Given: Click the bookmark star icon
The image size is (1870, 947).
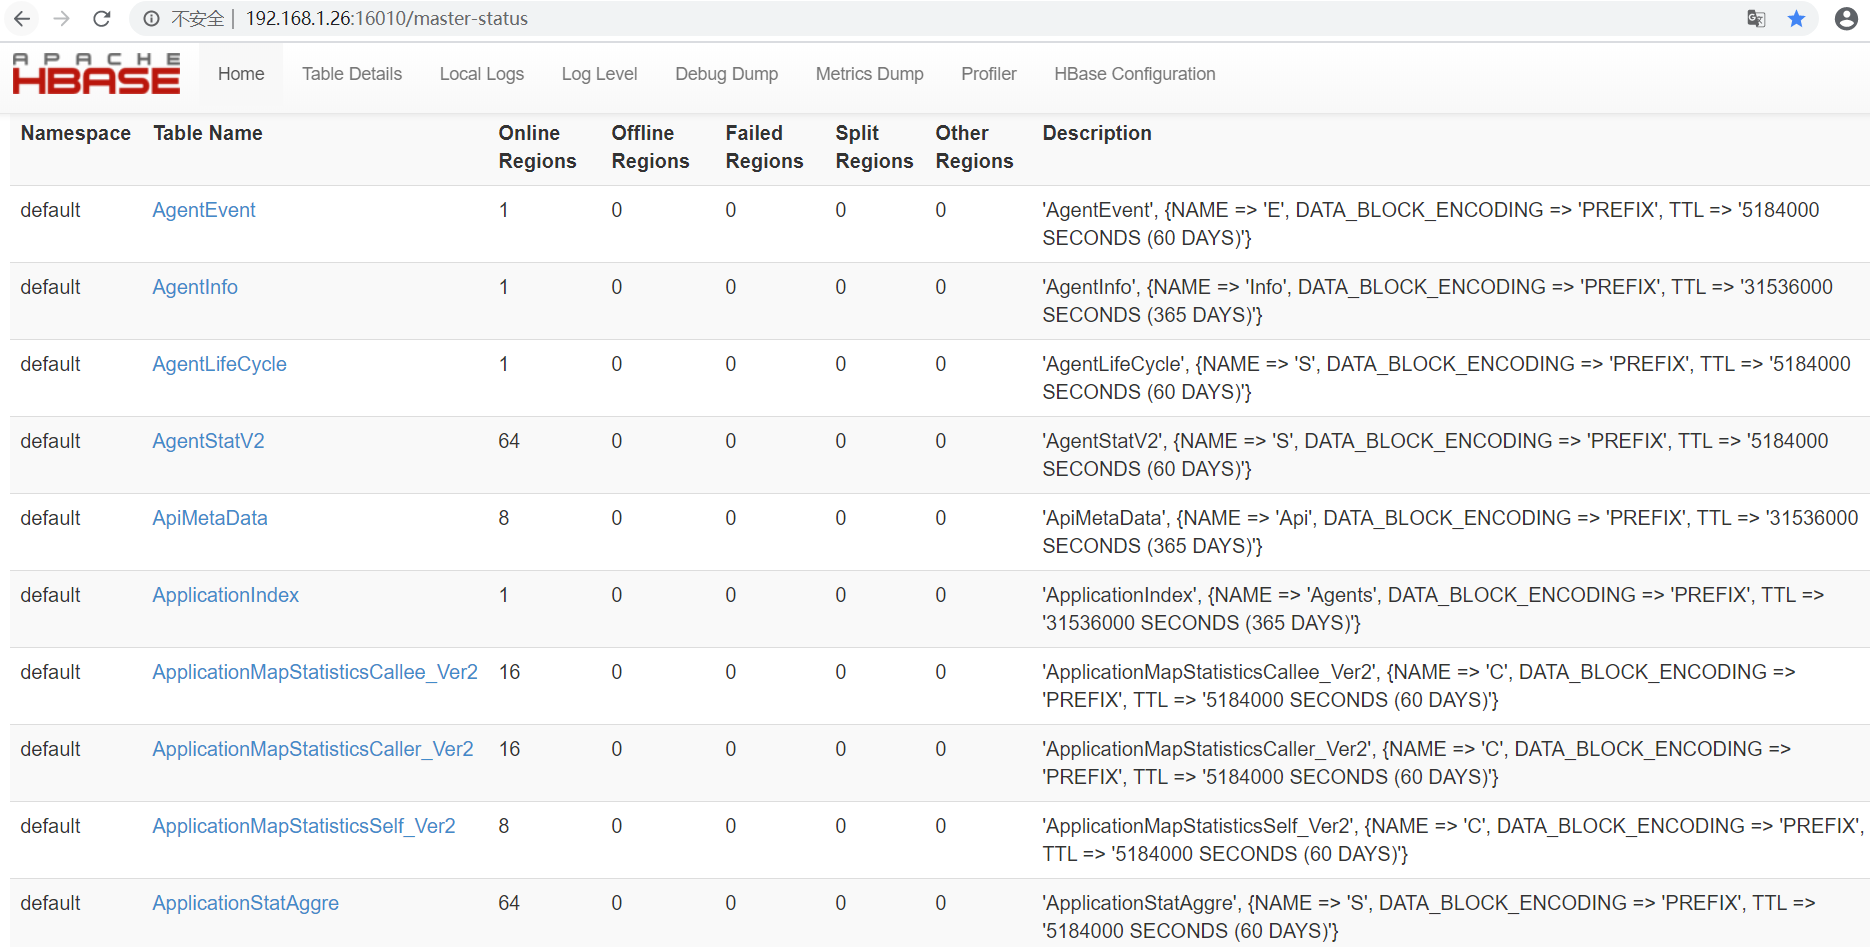Looking at the screenshot, I should [1797, 19].
